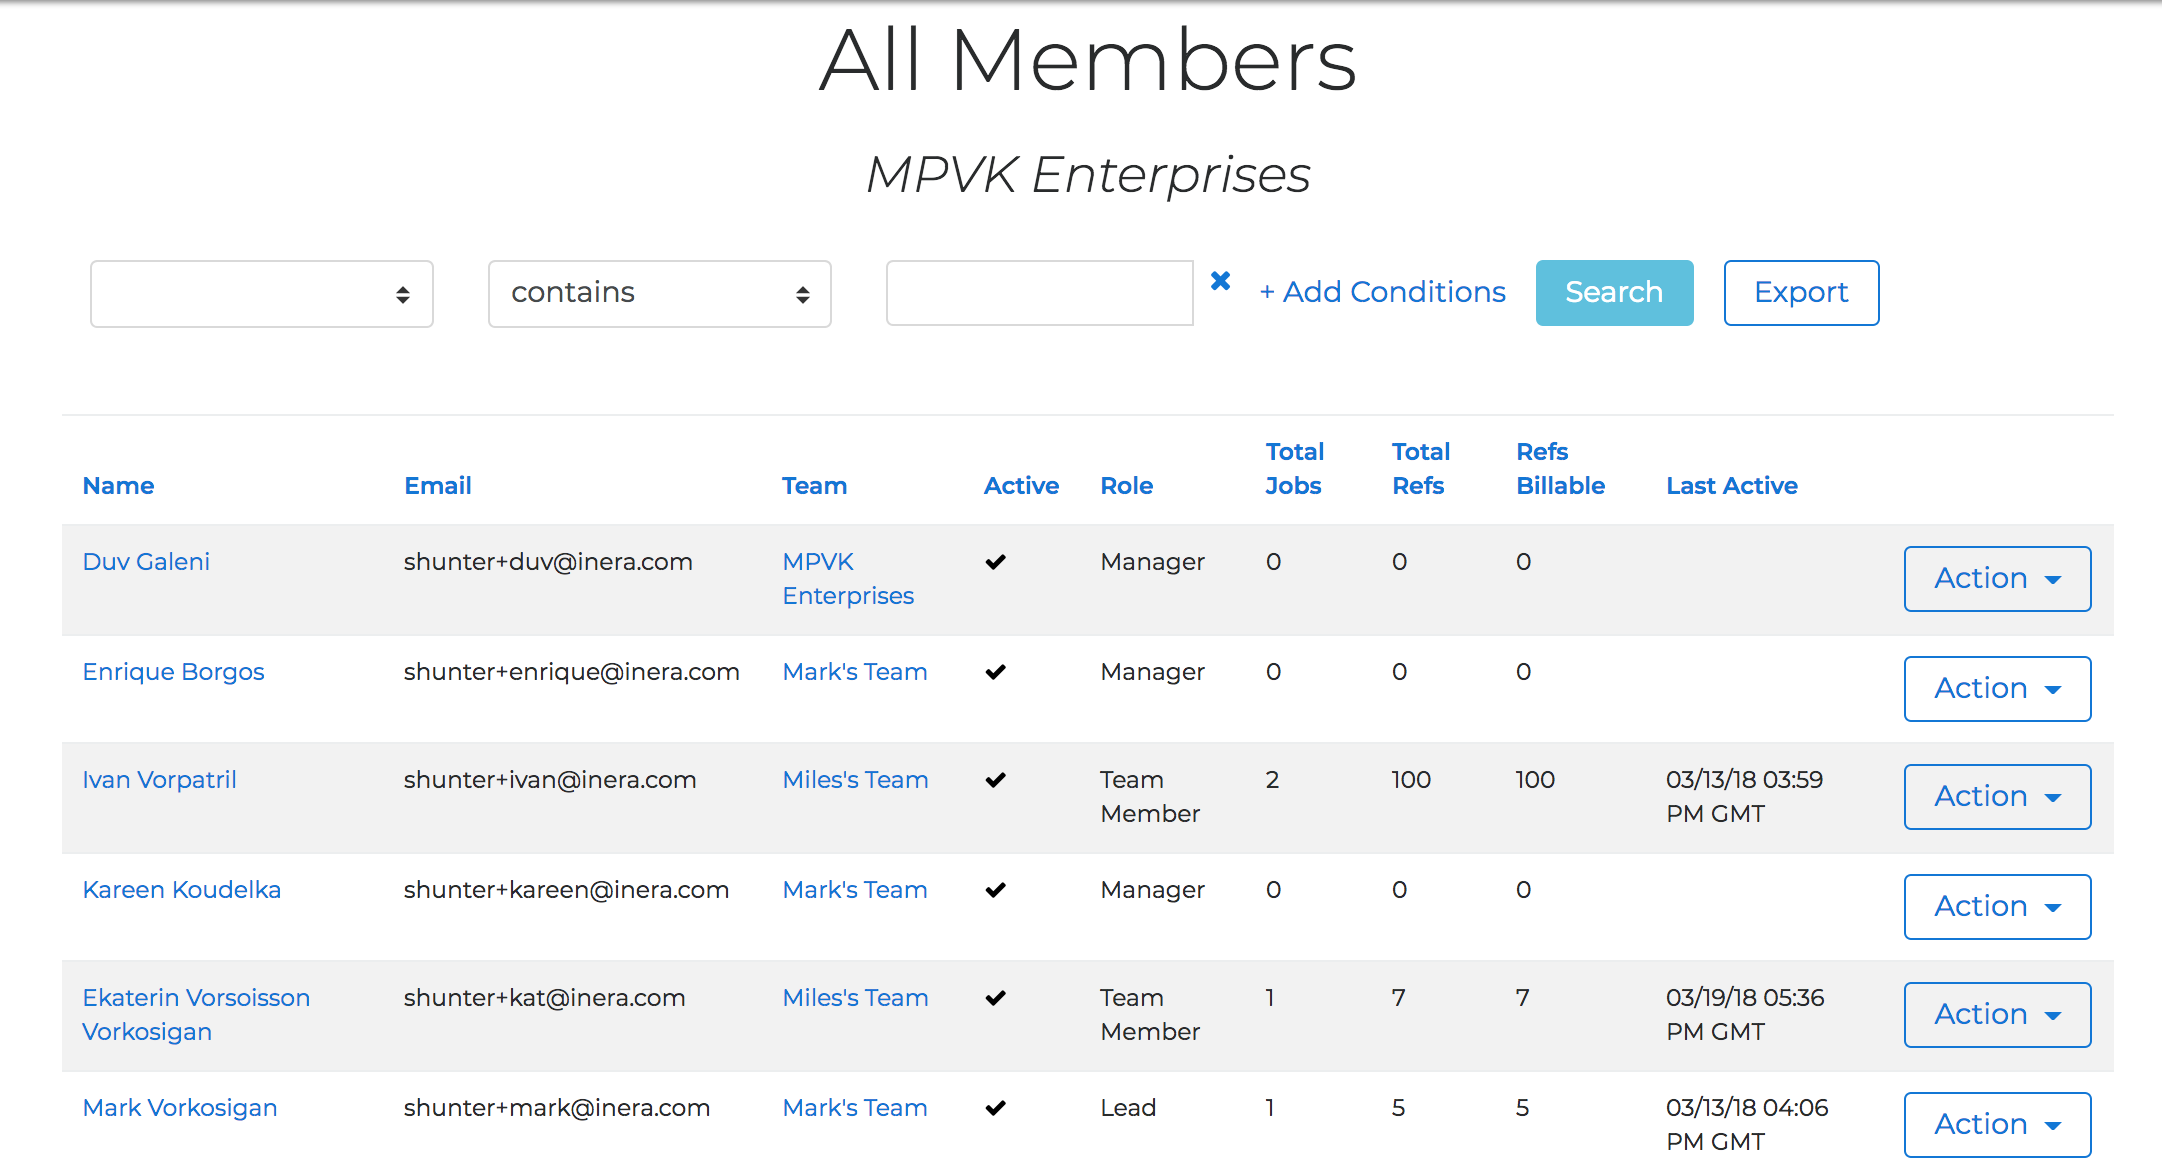The height and width of the screenshot is (1170, 2162).
Task: Open Ivan Vorpatril's member profile
Action: pos(159,780)
